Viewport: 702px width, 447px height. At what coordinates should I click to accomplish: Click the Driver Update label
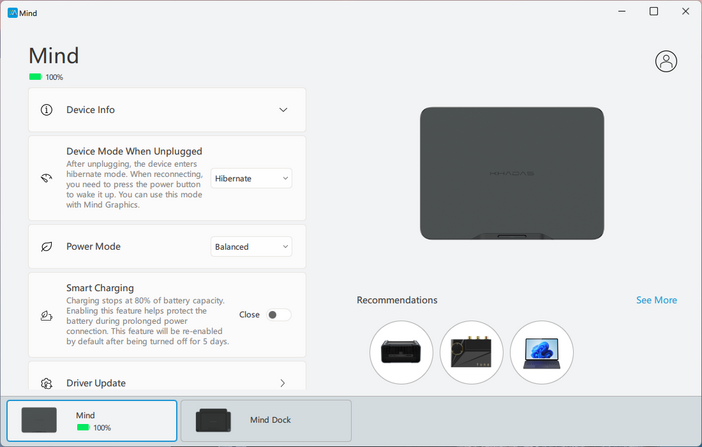(96, 383)
